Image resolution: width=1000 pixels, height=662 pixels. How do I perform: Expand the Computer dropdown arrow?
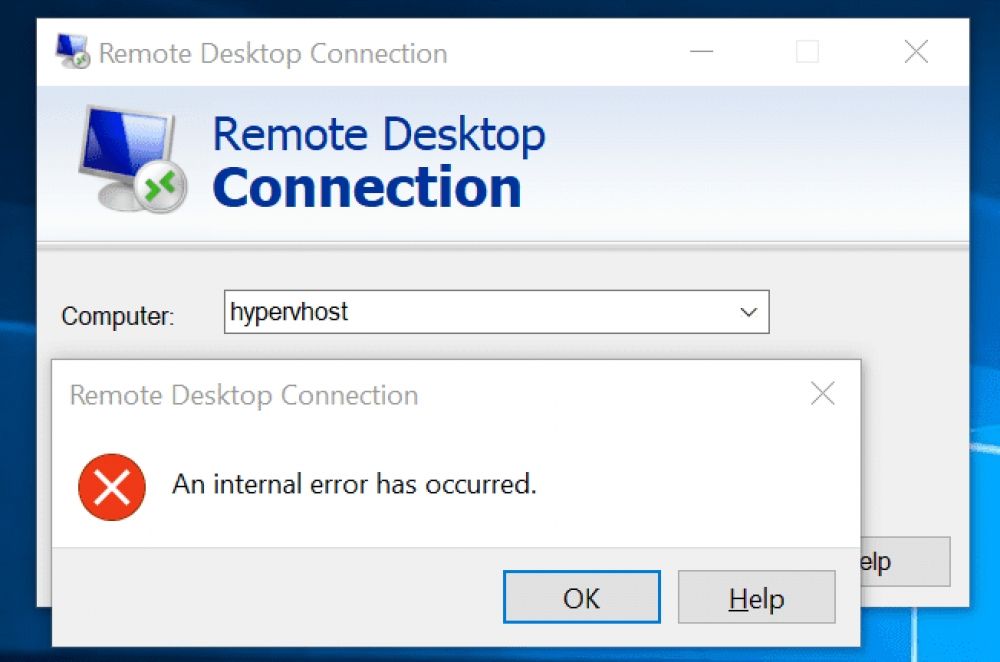748,312
